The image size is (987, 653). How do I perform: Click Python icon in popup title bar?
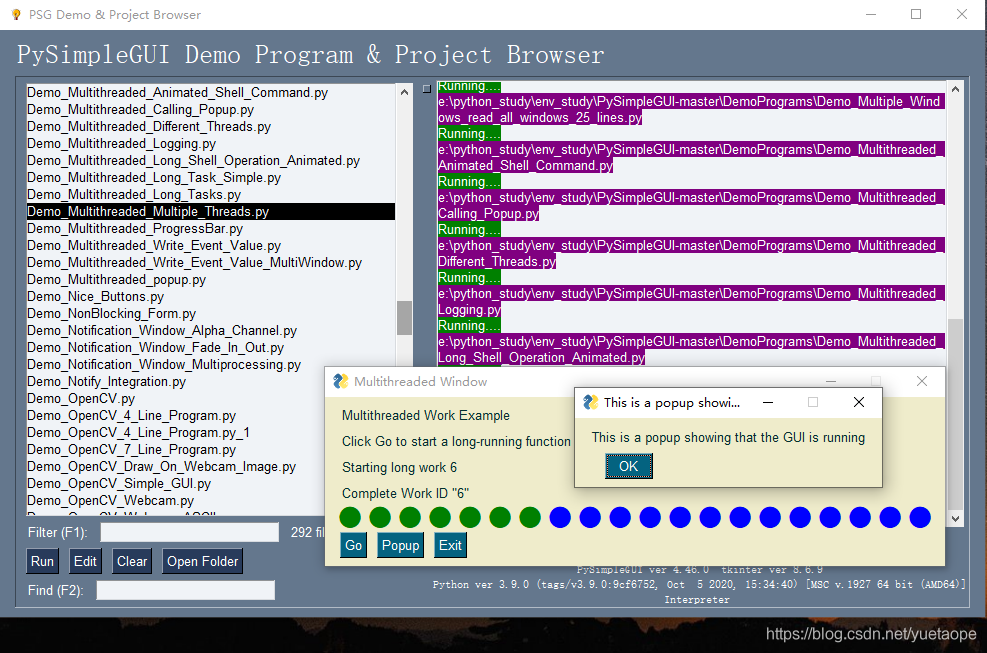[590, 402]
